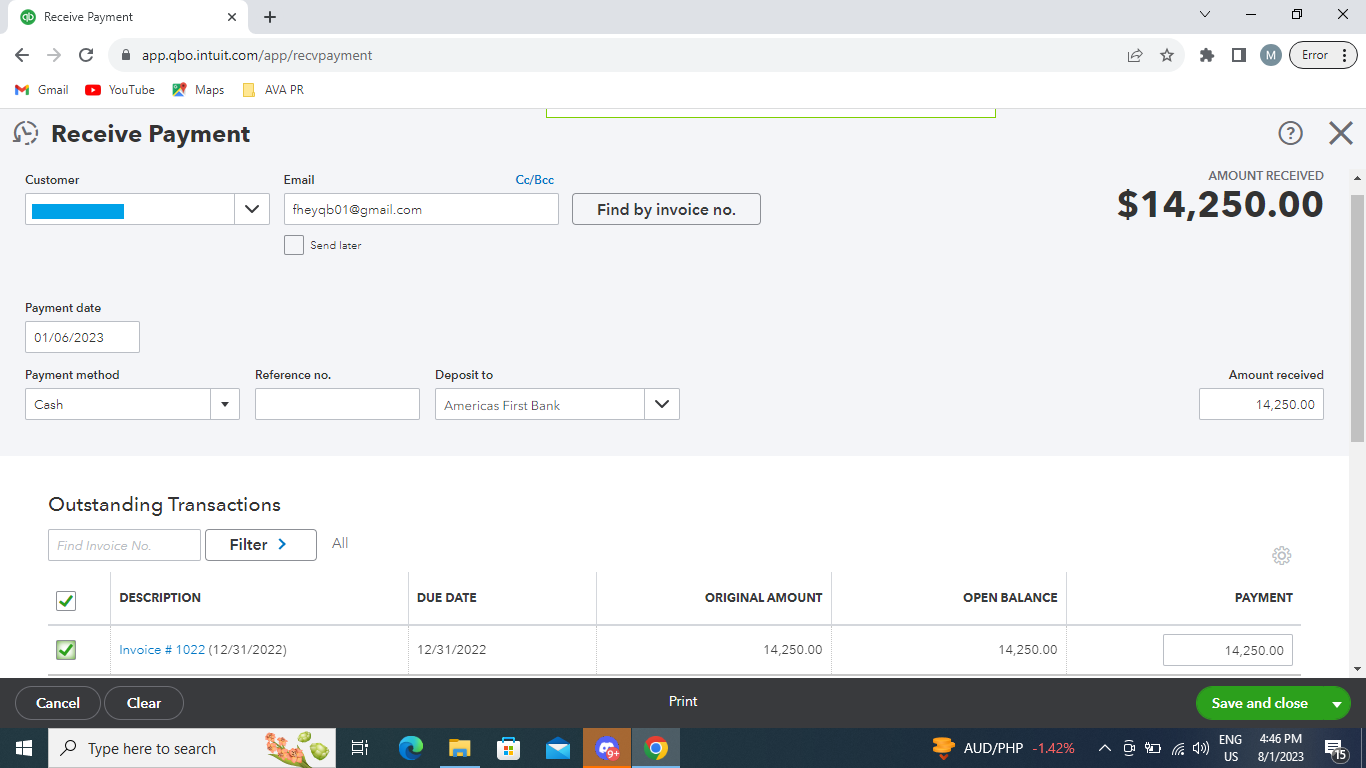Click the page vertical scrollbar thumb
This screenshot has width=1366, height=768.
click(x=1357, y=318)
